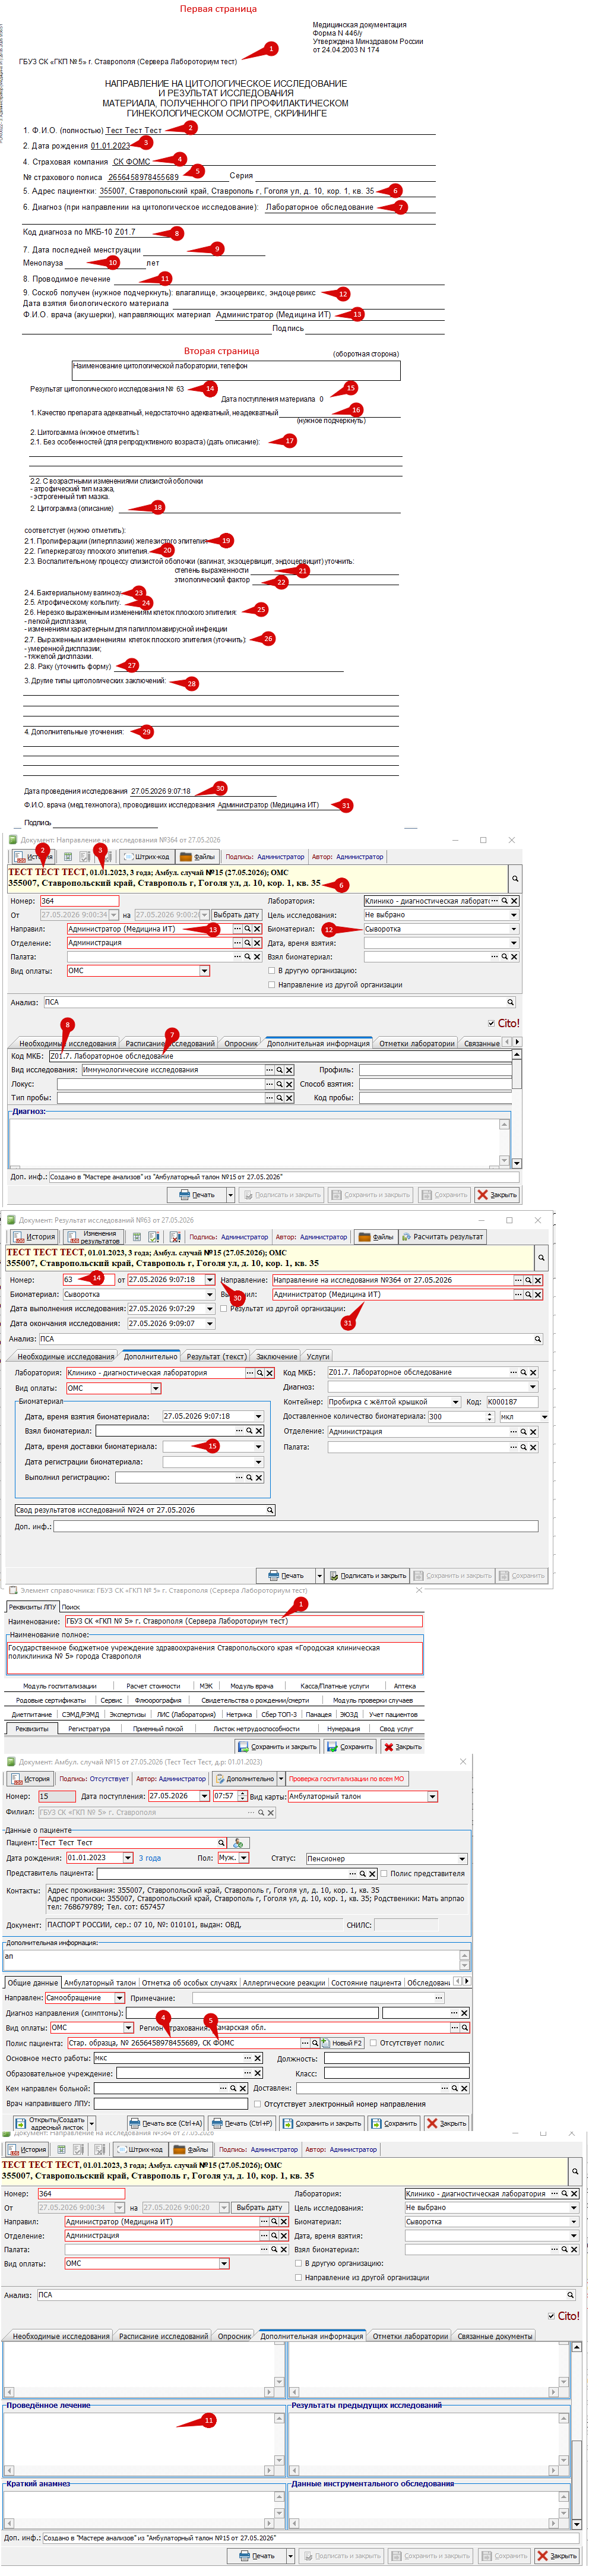Search the Полис пациента field

coord(315,2043)
